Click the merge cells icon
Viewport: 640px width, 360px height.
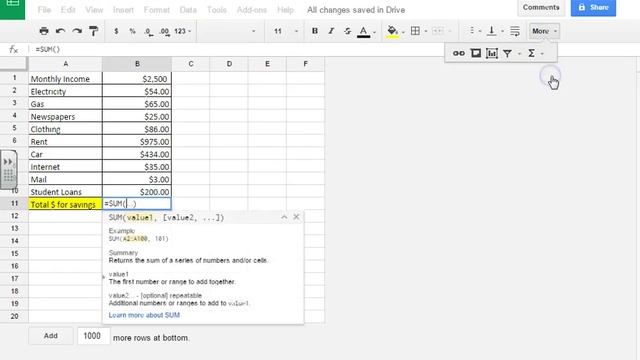point(438,31)
